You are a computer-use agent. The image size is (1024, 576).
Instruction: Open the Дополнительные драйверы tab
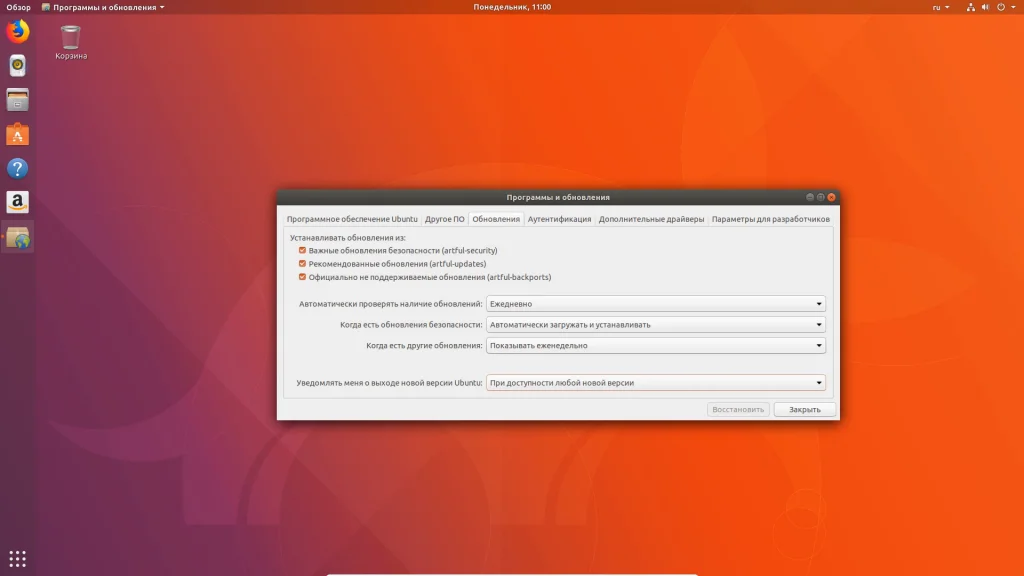coord(651,219)
